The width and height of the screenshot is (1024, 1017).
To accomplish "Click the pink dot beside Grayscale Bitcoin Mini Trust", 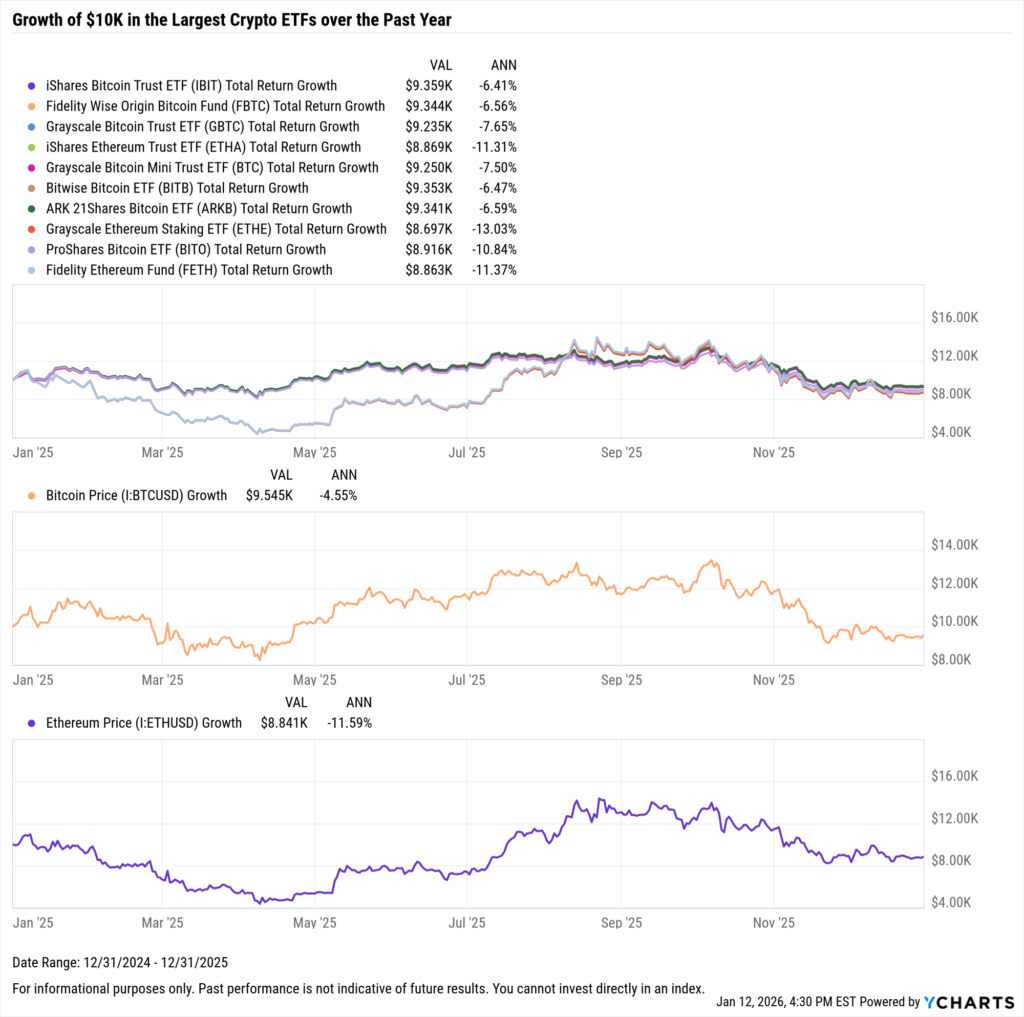I will click(33, 168).
